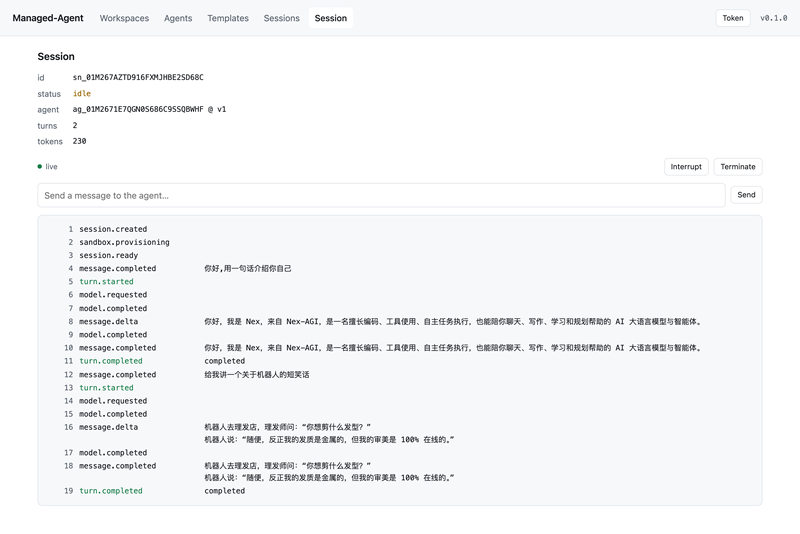The image size is (800, 534).
Task: Click the agent id with v1
Action: click(x=149, y=109)
